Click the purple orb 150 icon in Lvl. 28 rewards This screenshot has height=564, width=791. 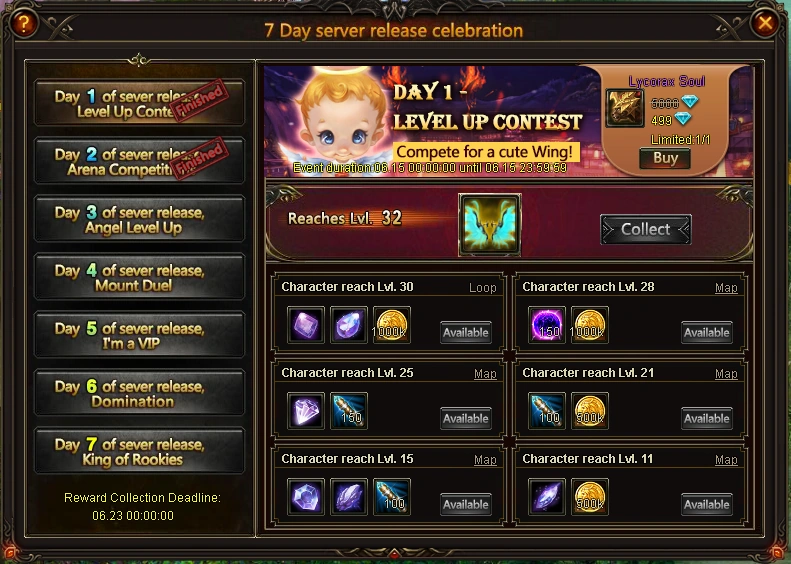(x=546, y=325)
